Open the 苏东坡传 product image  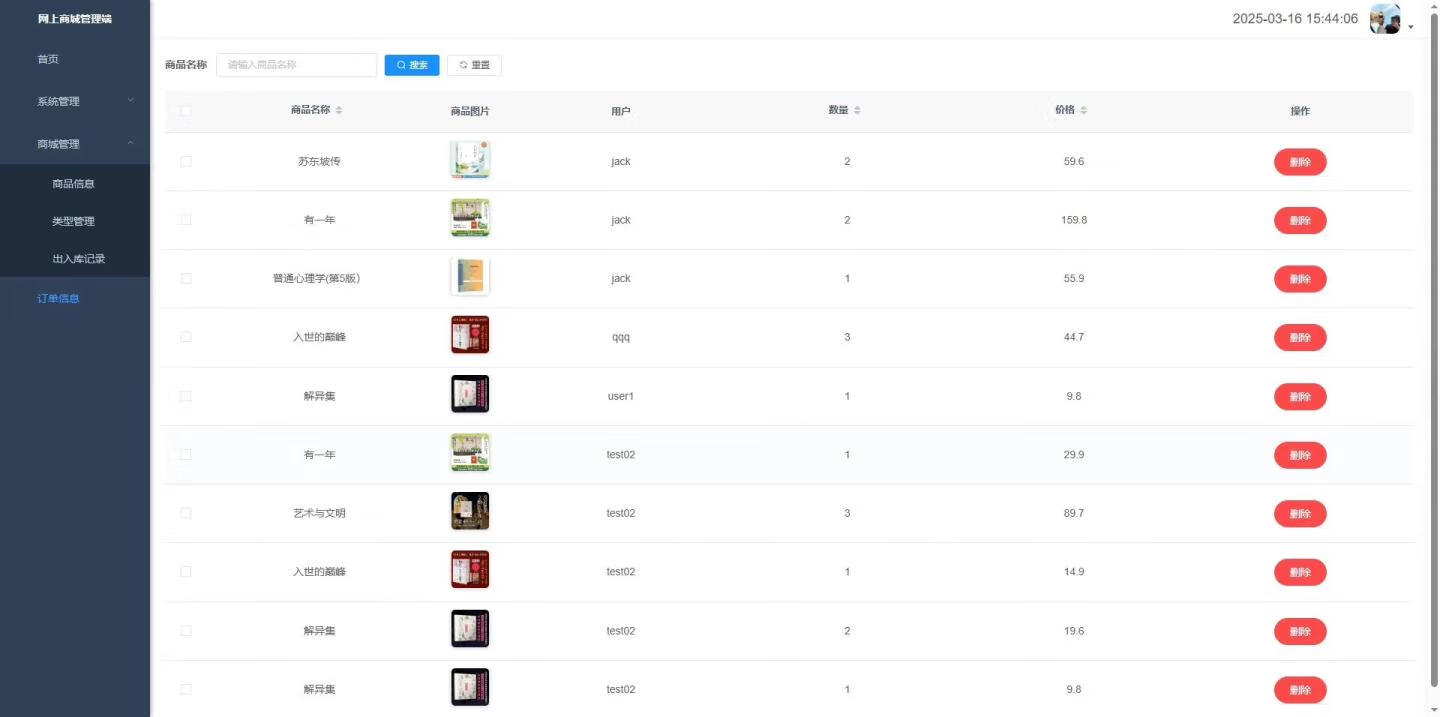(x=470, y=161)
